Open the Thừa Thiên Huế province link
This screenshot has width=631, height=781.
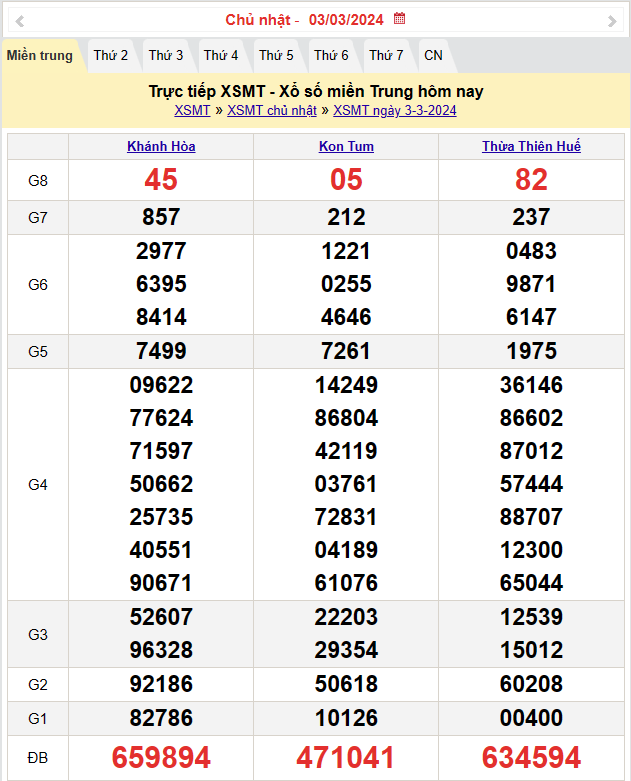[x=531, y=146]
